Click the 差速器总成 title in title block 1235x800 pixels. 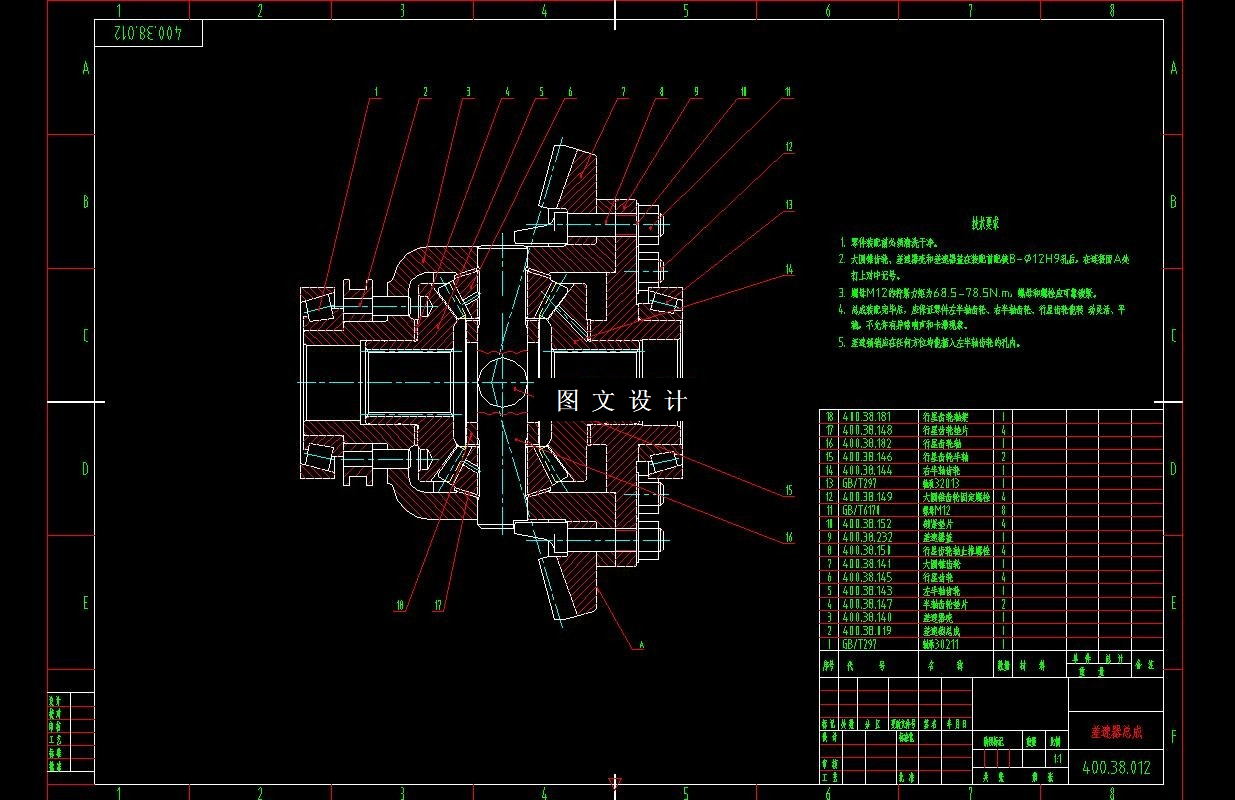(1115, 733)
